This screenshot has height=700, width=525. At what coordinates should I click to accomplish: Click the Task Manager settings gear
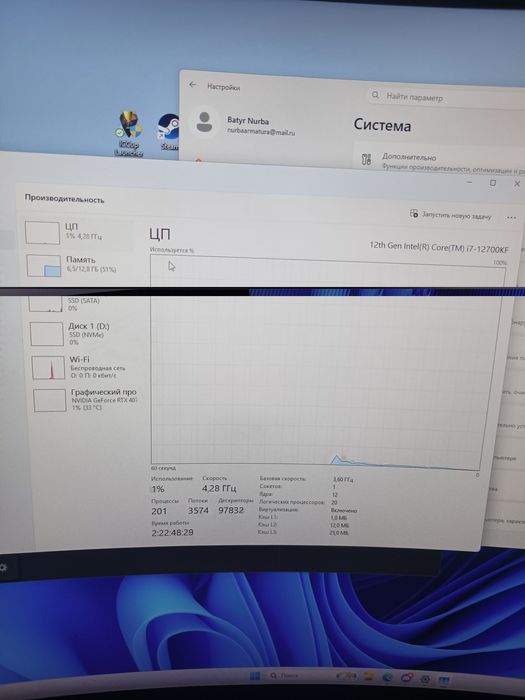[4, 567]
